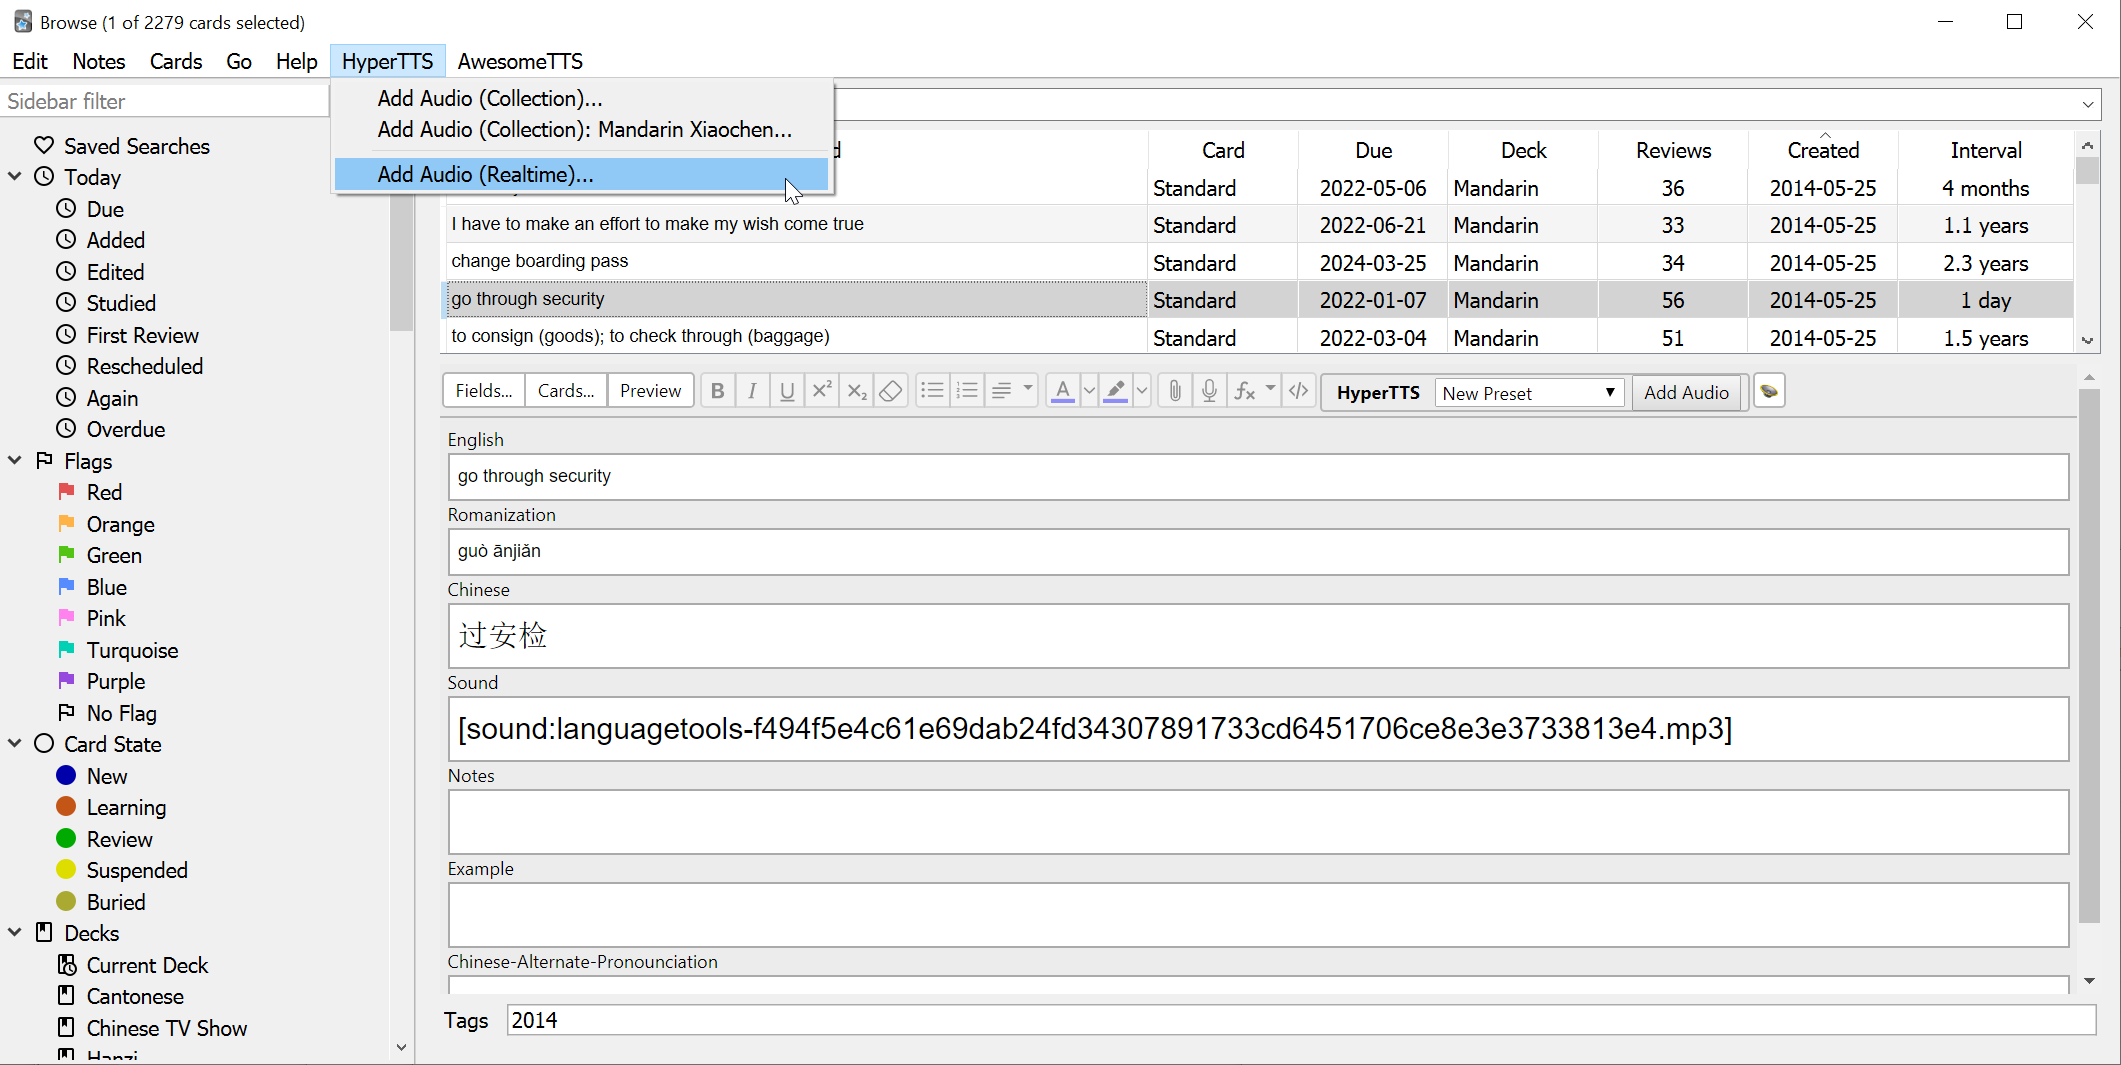
Task: Open the Edit menu
Action: (30, 61)
